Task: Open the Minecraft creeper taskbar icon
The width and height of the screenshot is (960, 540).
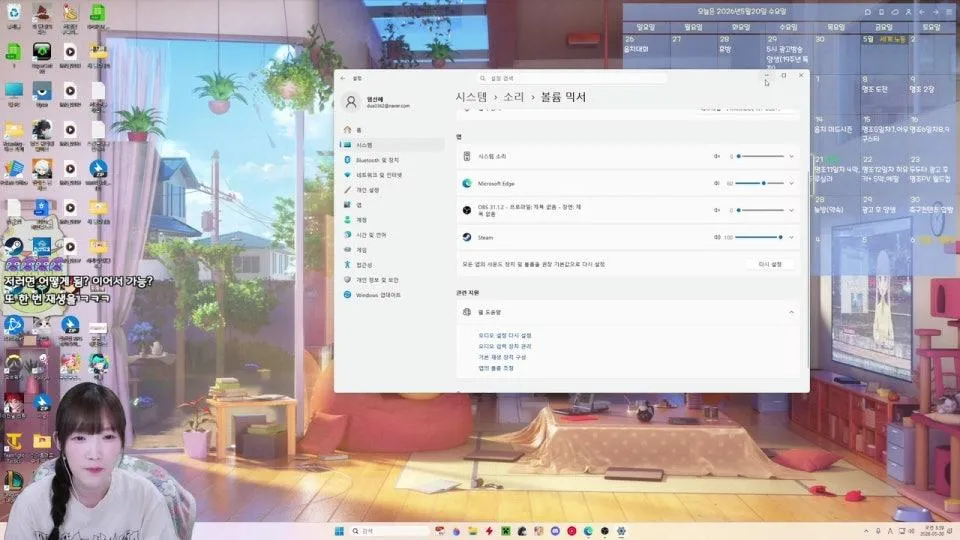Action: [506, 531]
